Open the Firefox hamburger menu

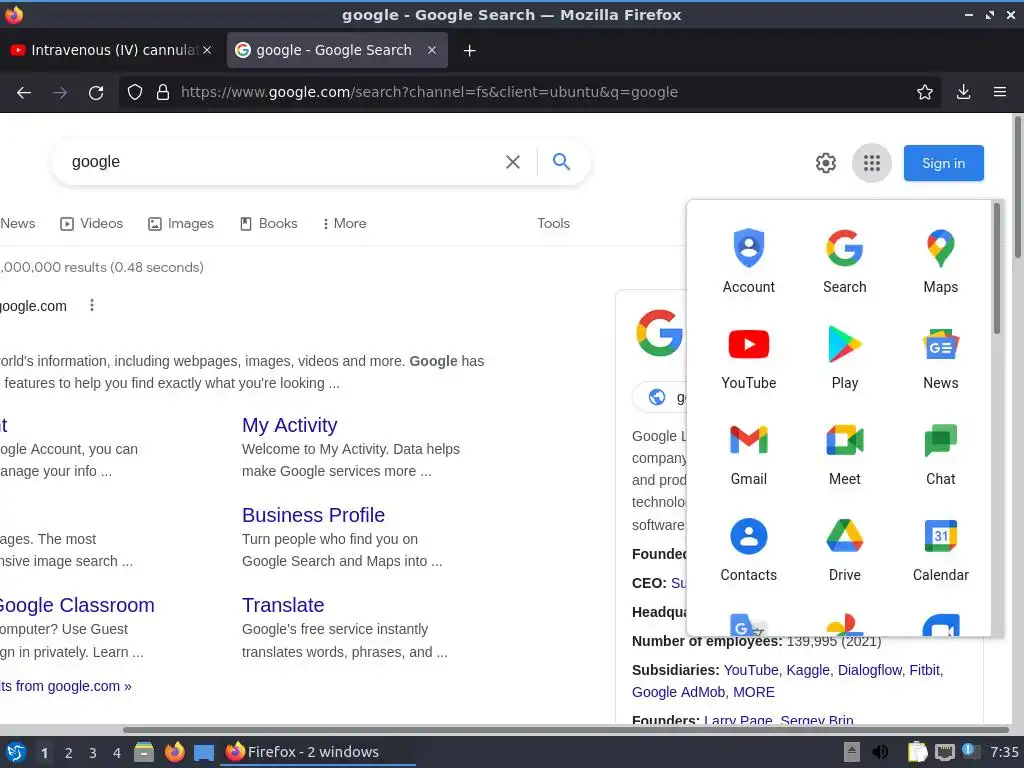pos(999,92)
